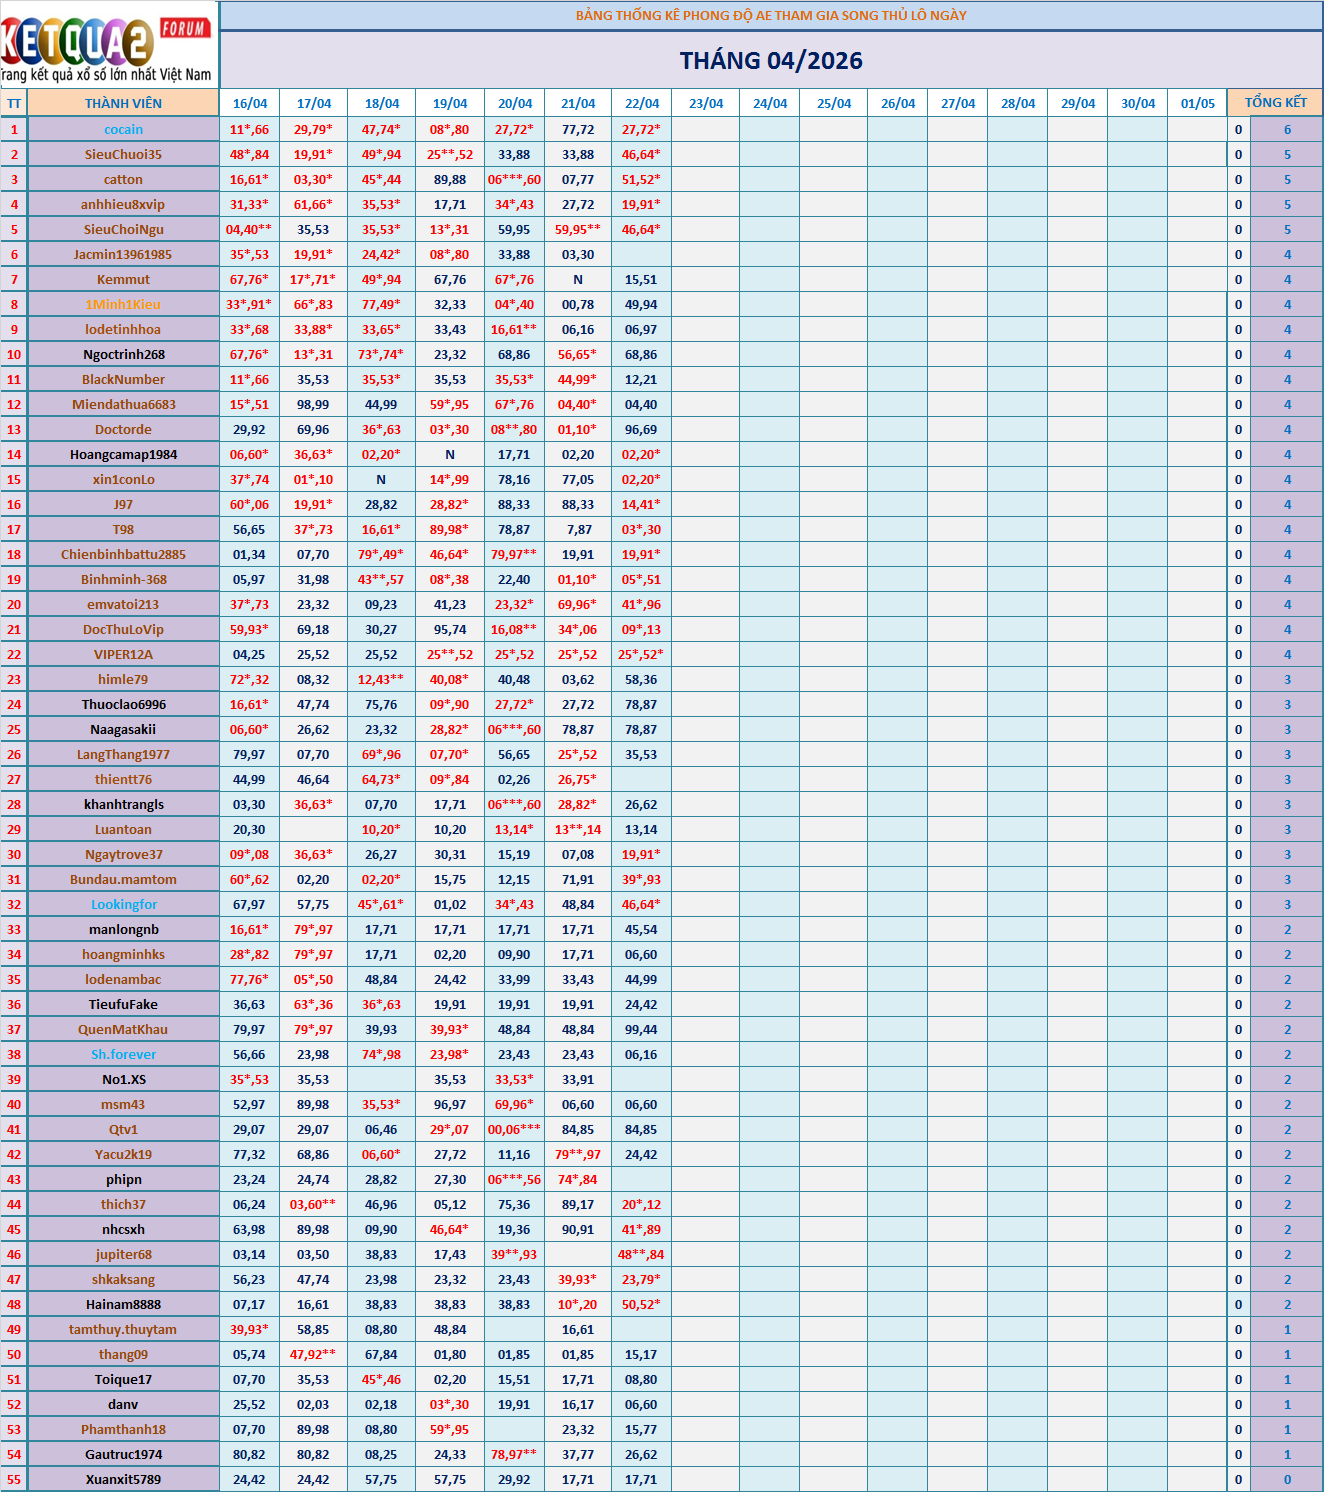The image size is (1324, 1492).
Task: Select the BẢNG THỐNG KÊ PHONG ĐỘ heading
Action: click(x=771, y=15)
